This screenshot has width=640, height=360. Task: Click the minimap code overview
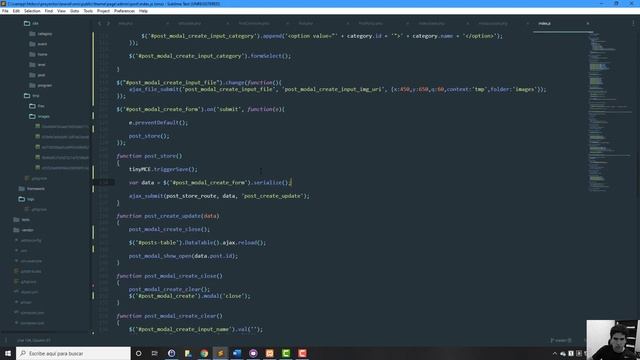coord(610,112)
